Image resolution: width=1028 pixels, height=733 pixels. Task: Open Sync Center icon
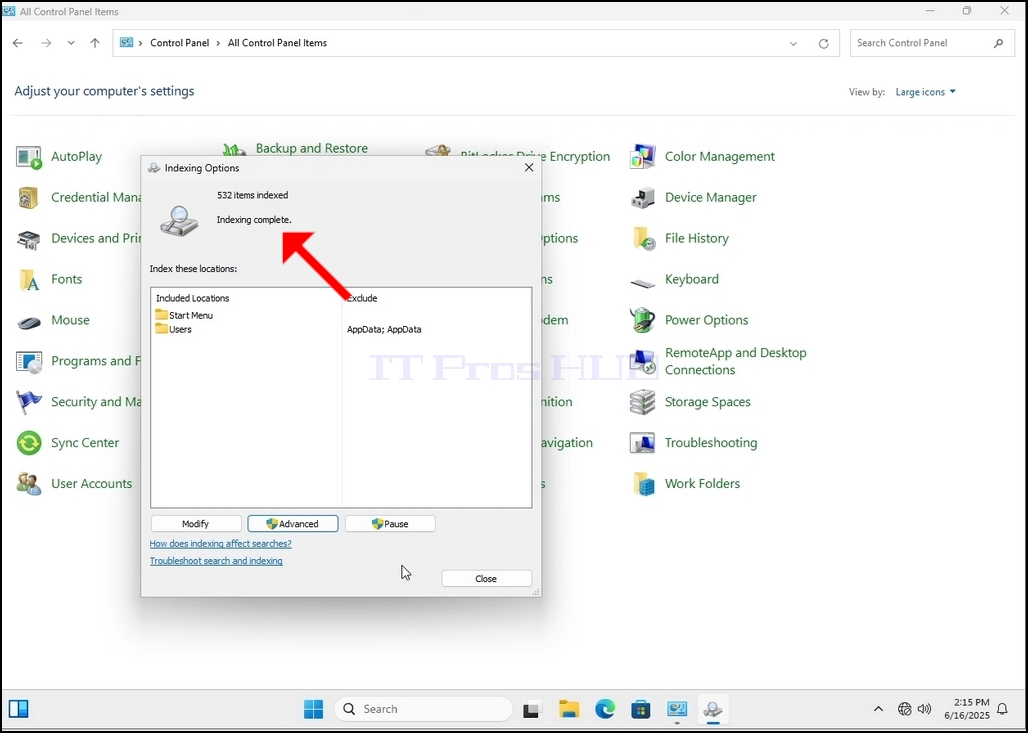click(x=29, y=444)
